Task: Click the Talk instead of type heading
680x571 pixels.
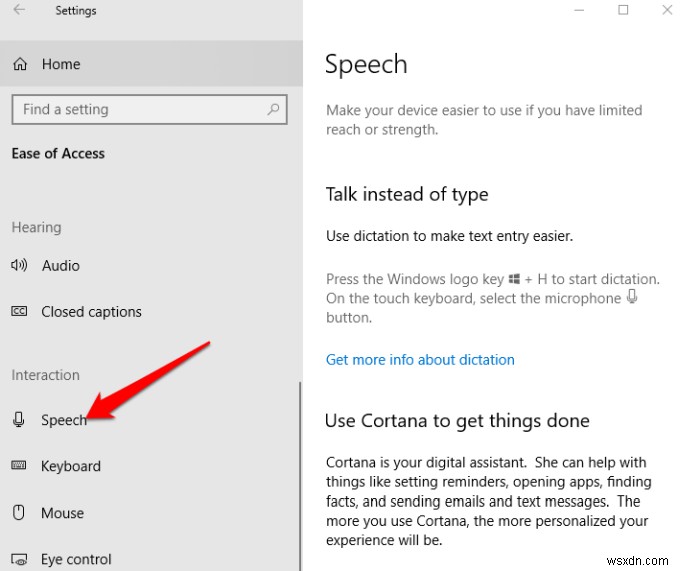Action: point(407,194)
